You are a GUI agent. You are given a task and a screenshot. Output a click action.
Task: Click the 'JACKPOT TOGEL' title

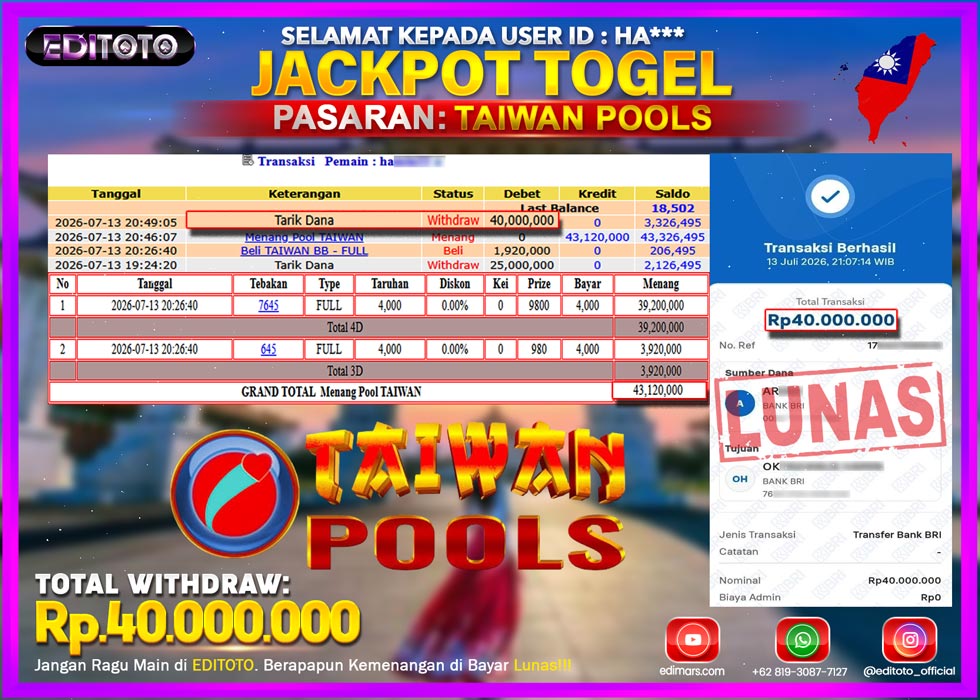point(491,72)
